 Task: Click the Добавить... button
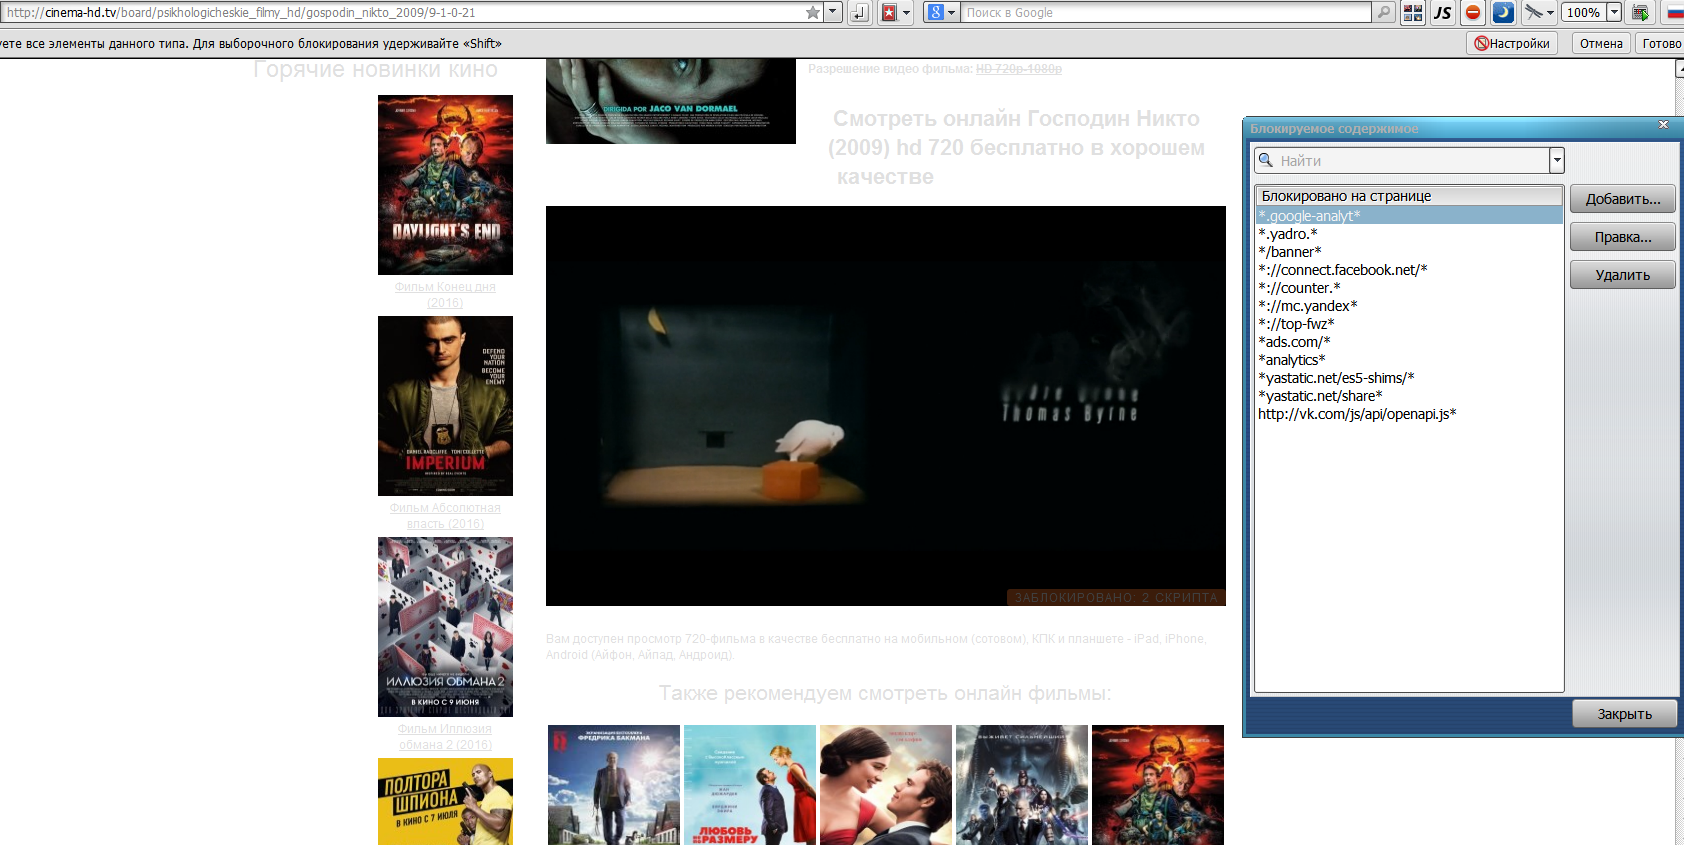coord(1622,199)
